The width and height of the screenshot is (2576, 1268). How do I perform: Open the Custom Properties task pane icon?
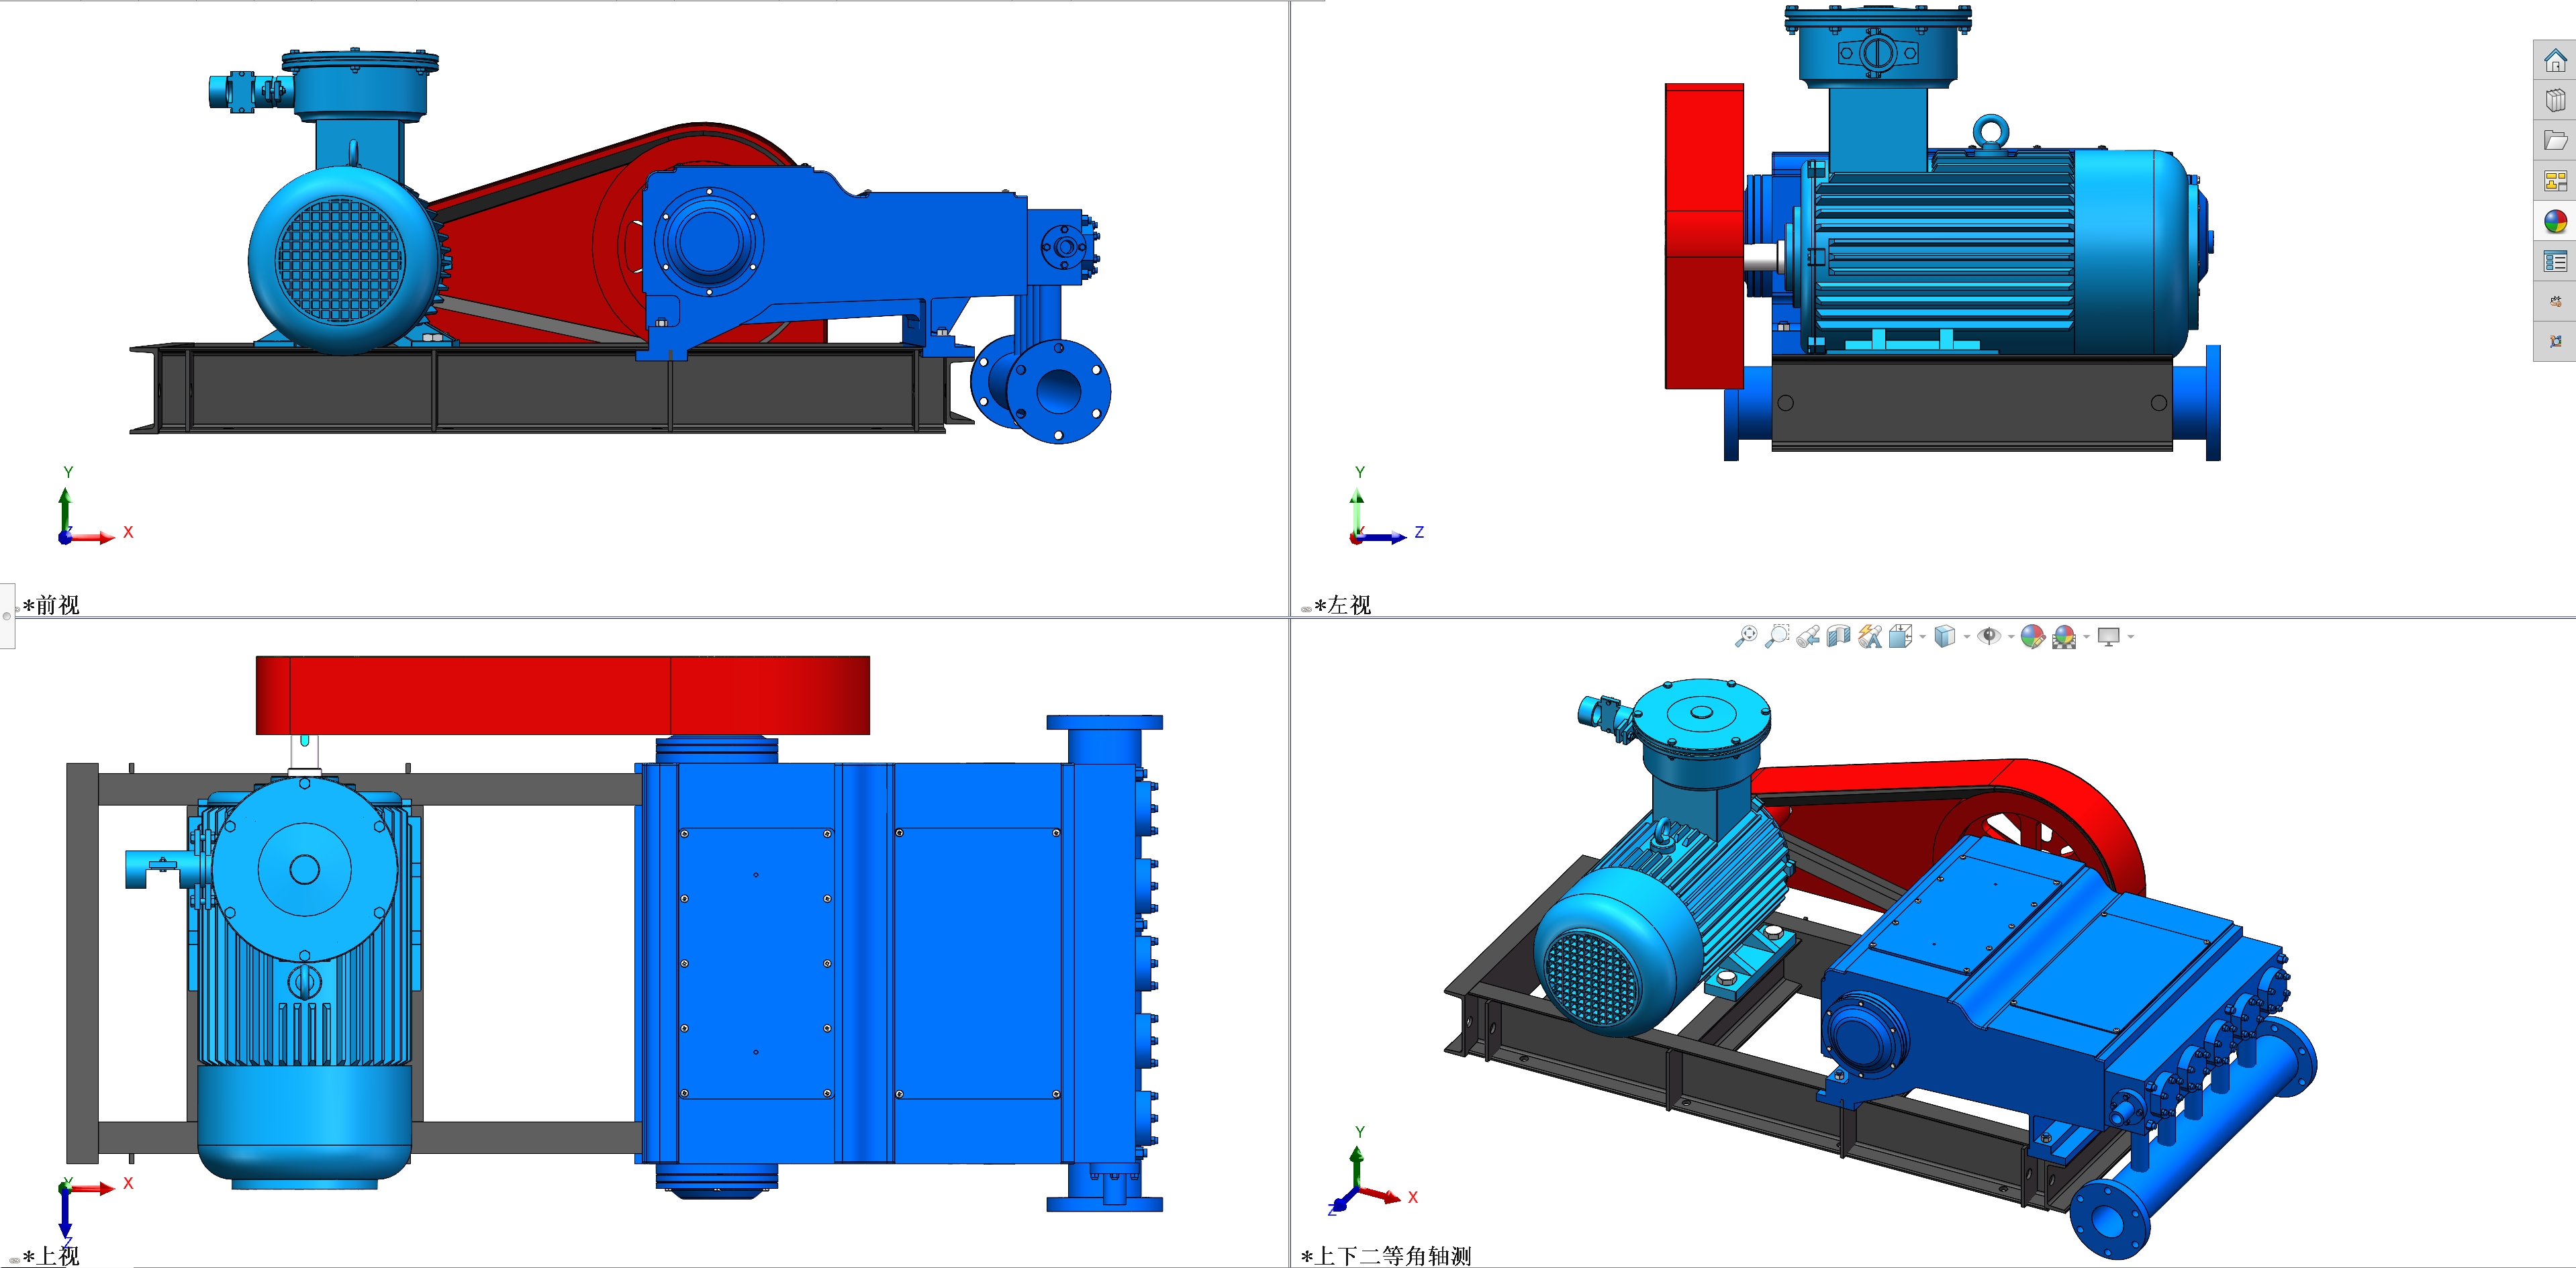click(x=2555, y=262)
